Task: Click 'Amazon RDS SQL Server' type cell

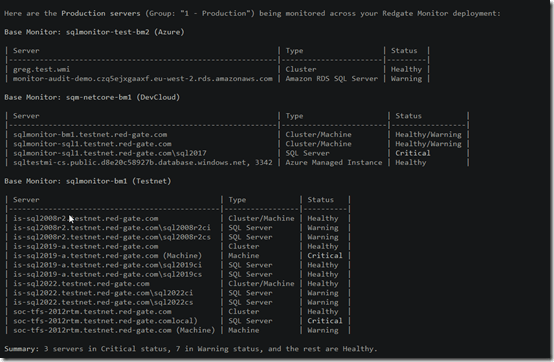Action: [x=331, y=78]
